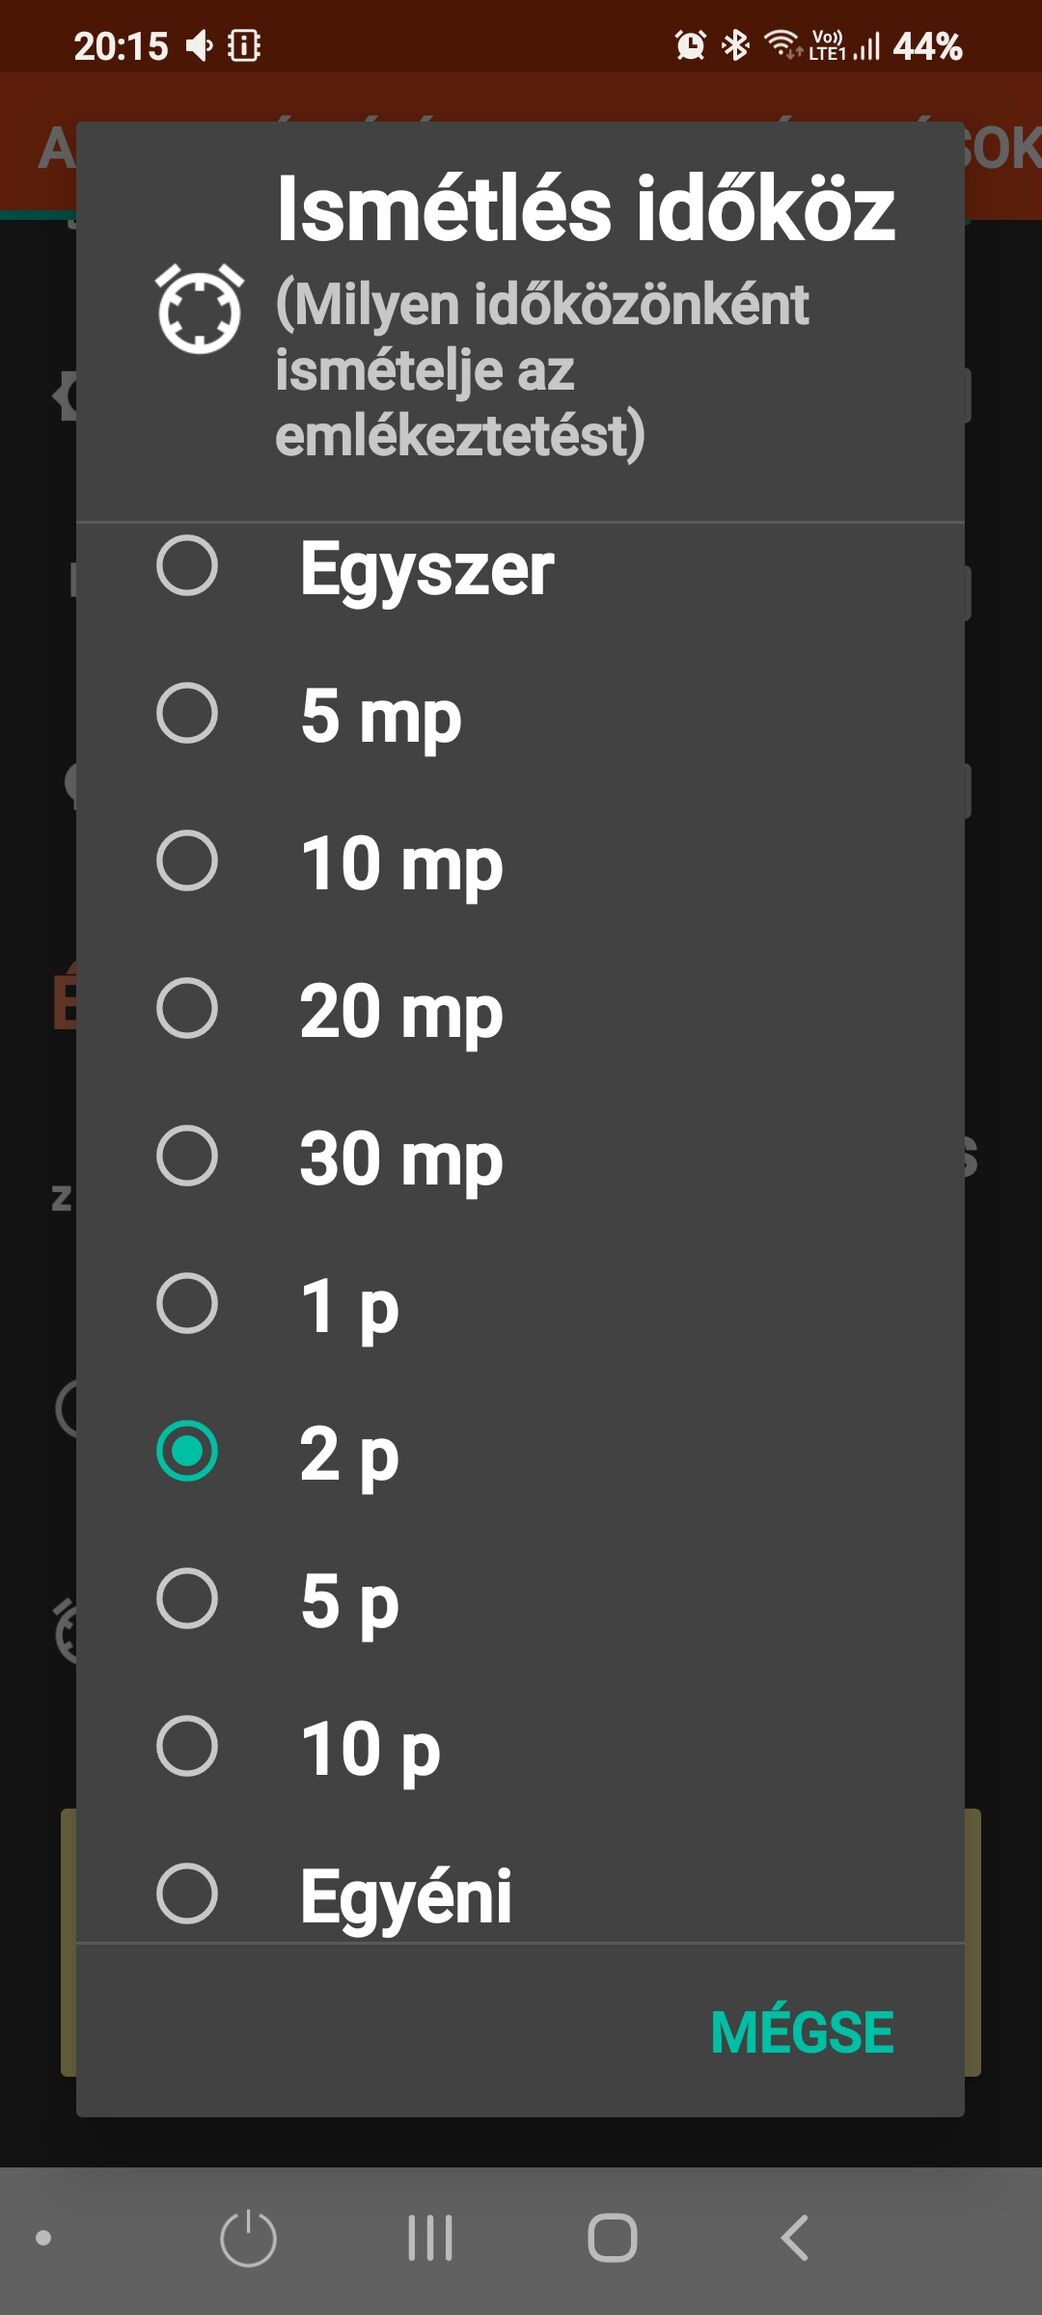Select the 5 mp radio option
1042x2315 pixels.
click(520, 714)
